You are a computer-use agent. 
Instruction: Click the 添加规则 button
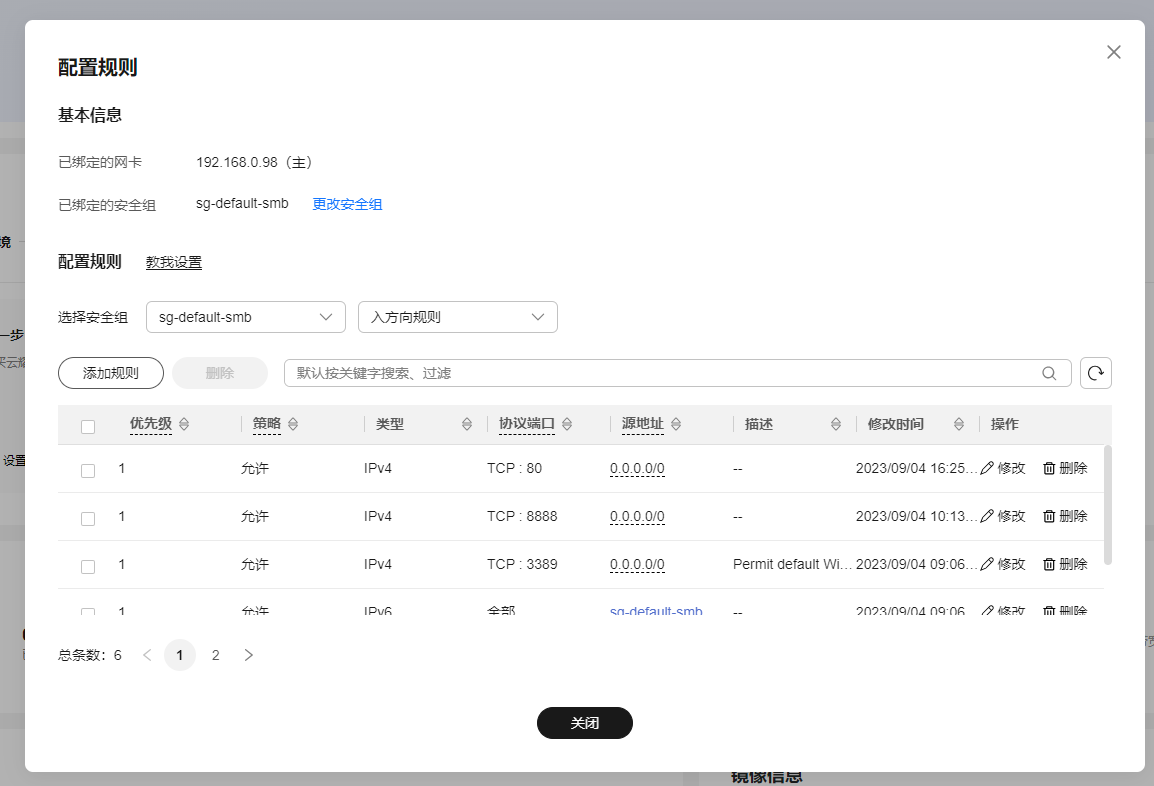pos(110,372)
